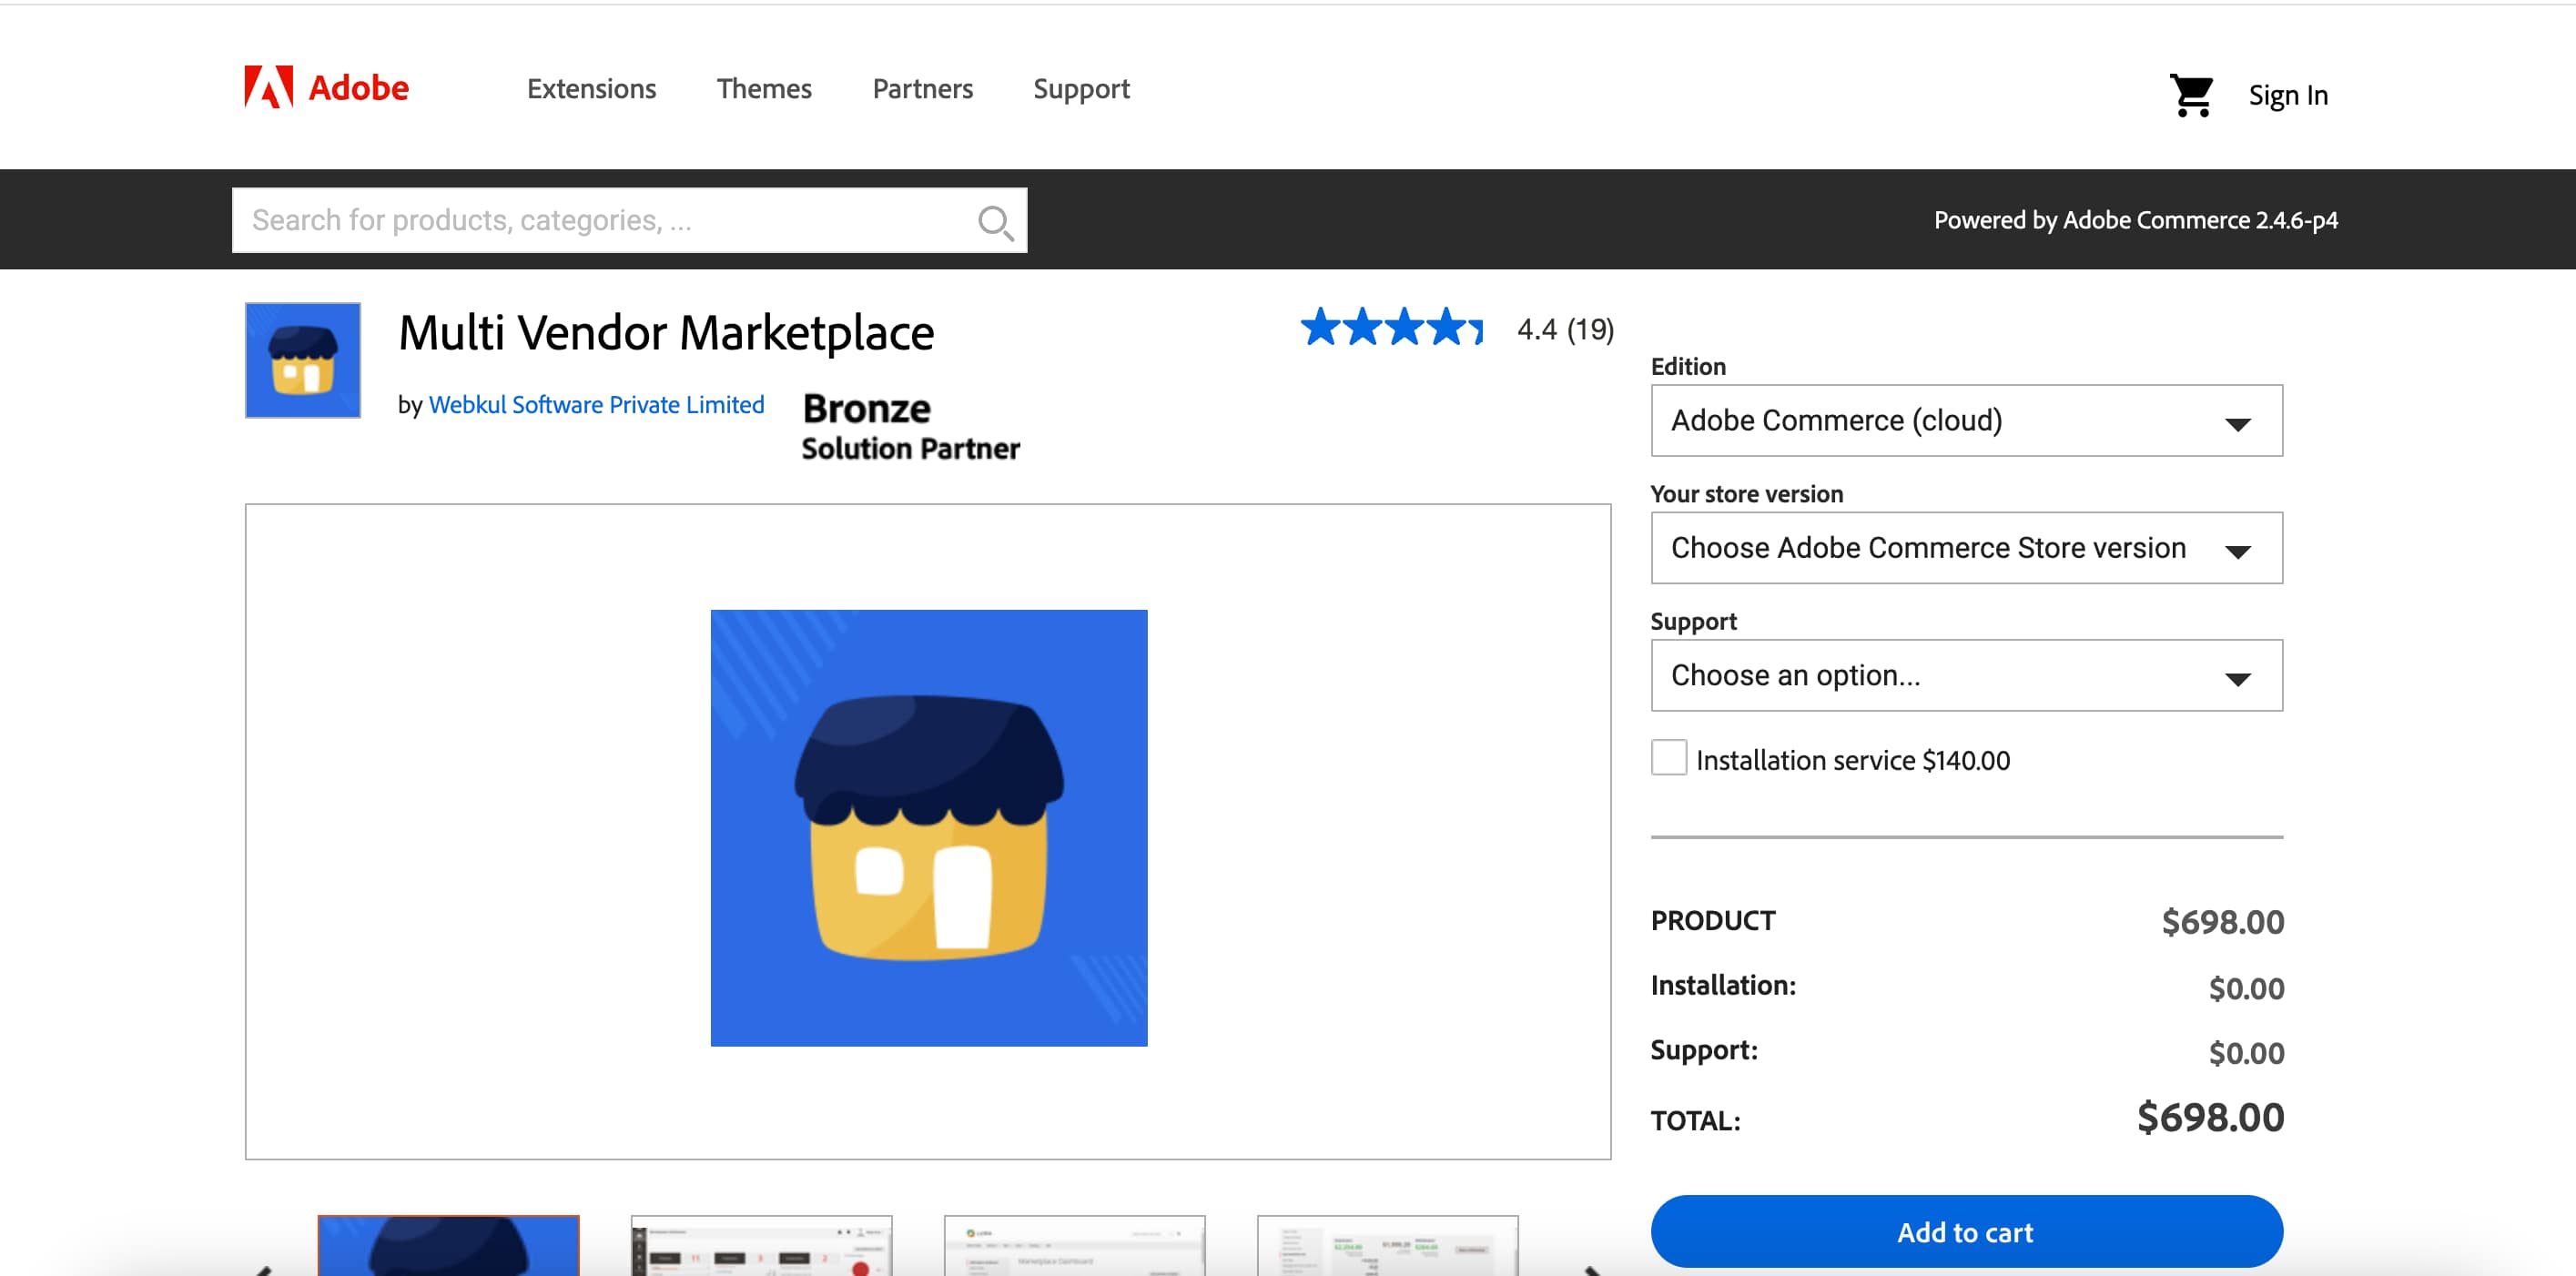Open the Support options dropdown
The height and width of the screenshot is (1276, 2576).
(x=1965, y=675)
